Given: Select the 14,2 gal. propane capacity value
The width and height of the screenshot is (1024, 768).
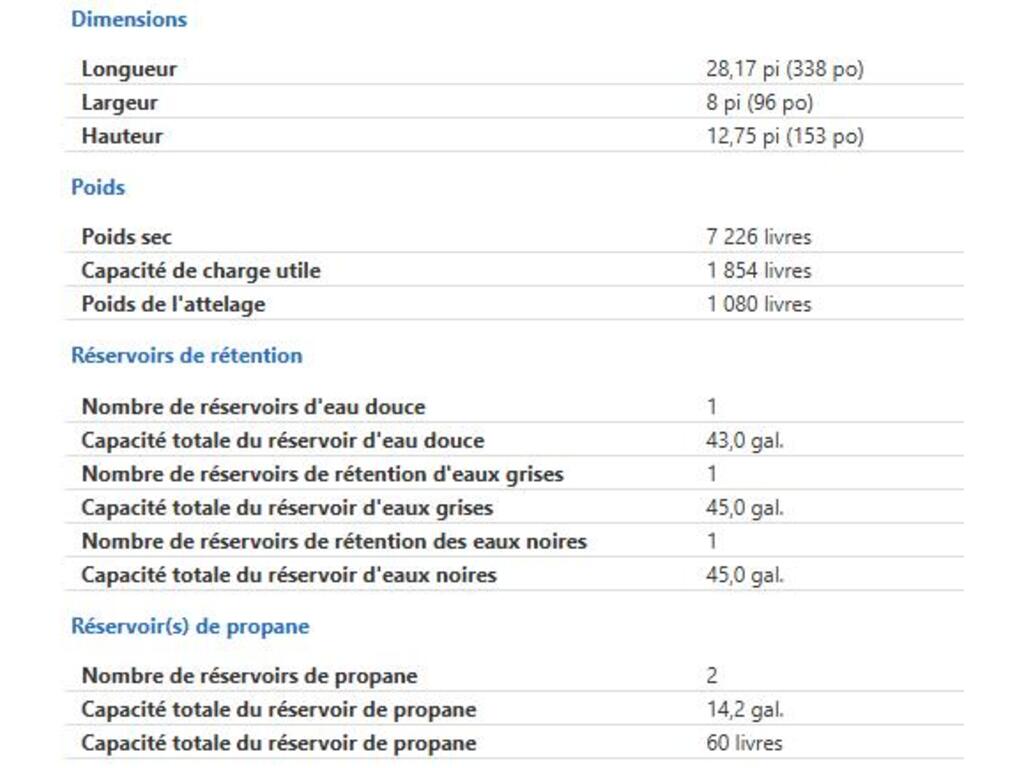Looking at the screenshot, I should coord(744,709).
